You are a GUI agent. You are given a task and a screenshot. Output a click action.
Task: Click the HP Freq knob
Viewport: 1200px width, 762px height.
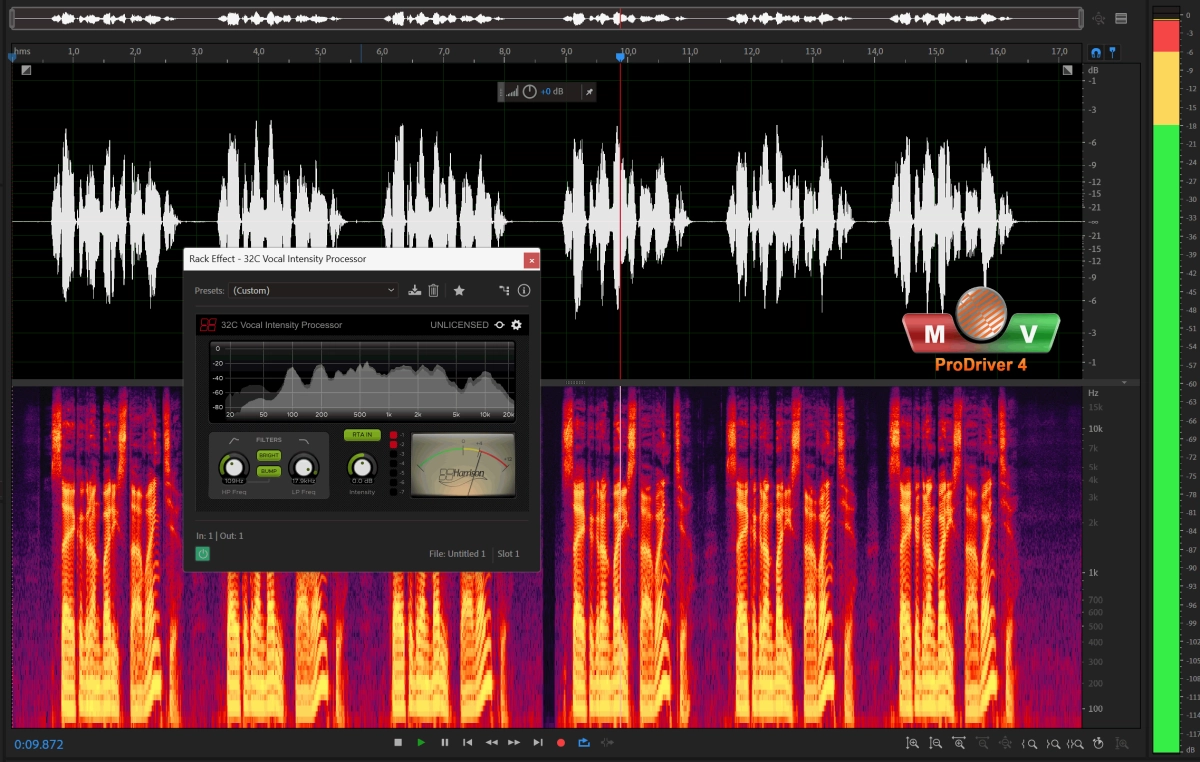tap(234, 465)
